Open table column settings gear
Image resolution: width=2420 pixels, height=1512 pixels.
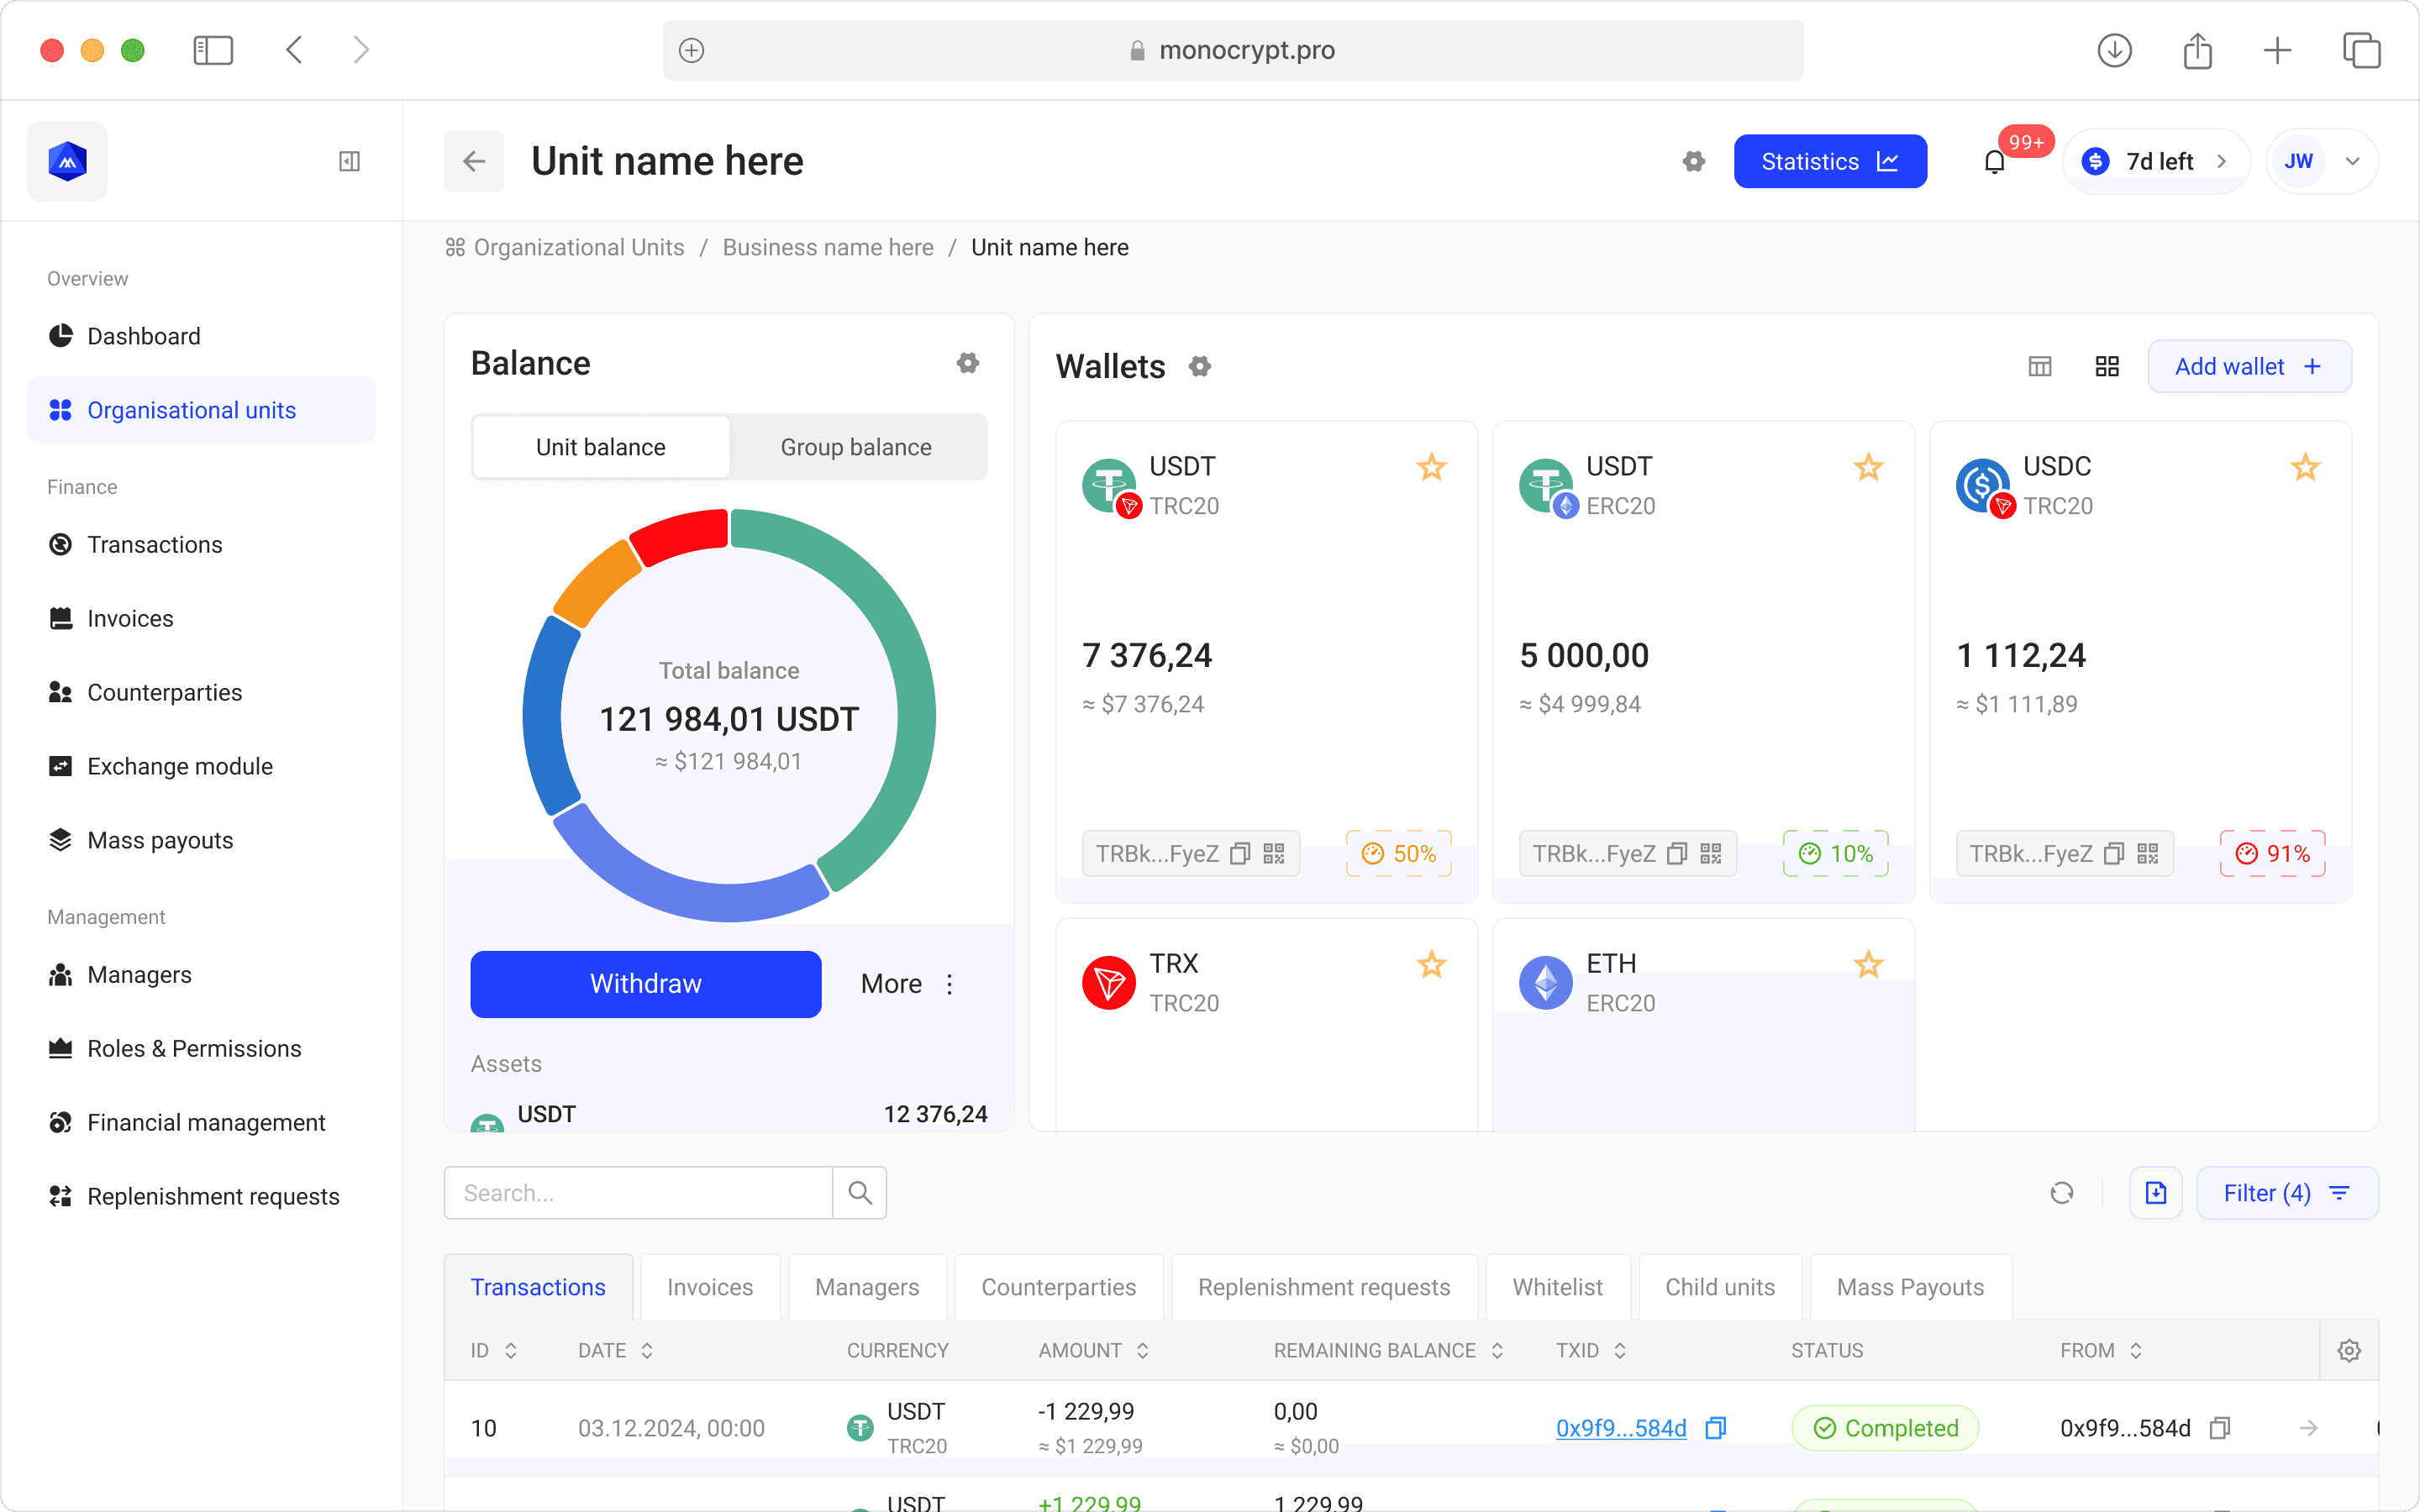click(x=2349, y=1351)
